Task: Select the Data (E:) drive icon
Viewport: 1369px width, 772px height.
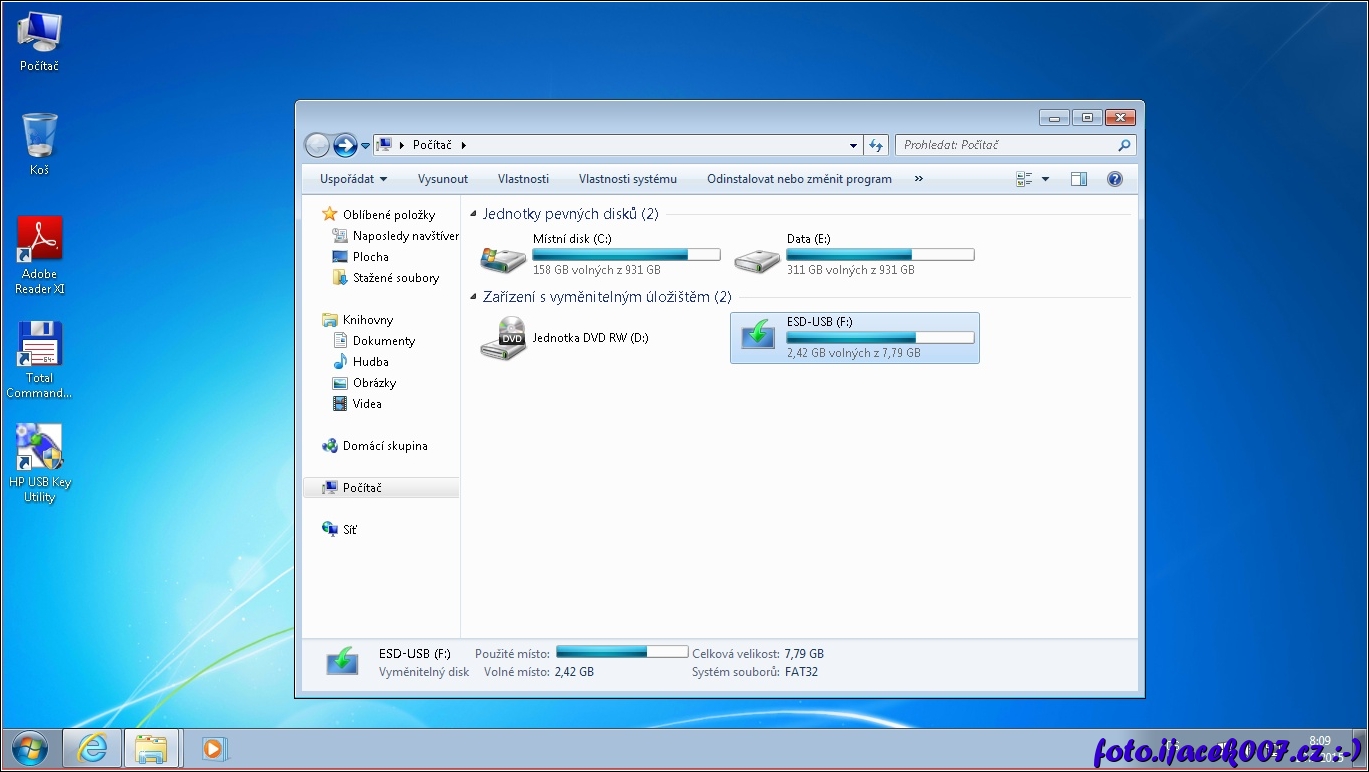Action: [x=757, y=259]
